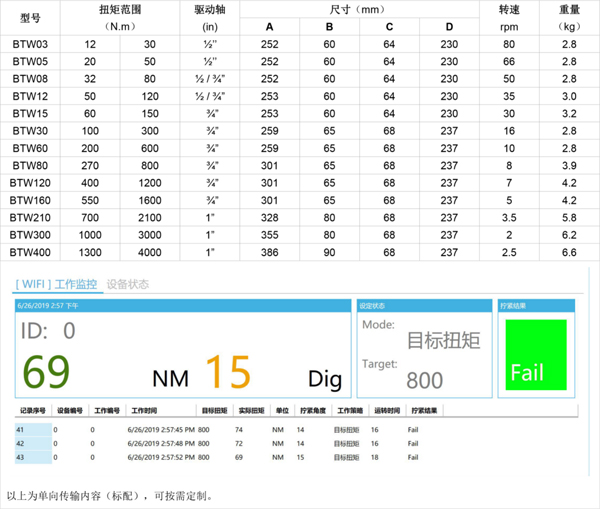Click the 拧紧结果 column header
This screenshot has width=600, height=509.
tap(423, 410)
